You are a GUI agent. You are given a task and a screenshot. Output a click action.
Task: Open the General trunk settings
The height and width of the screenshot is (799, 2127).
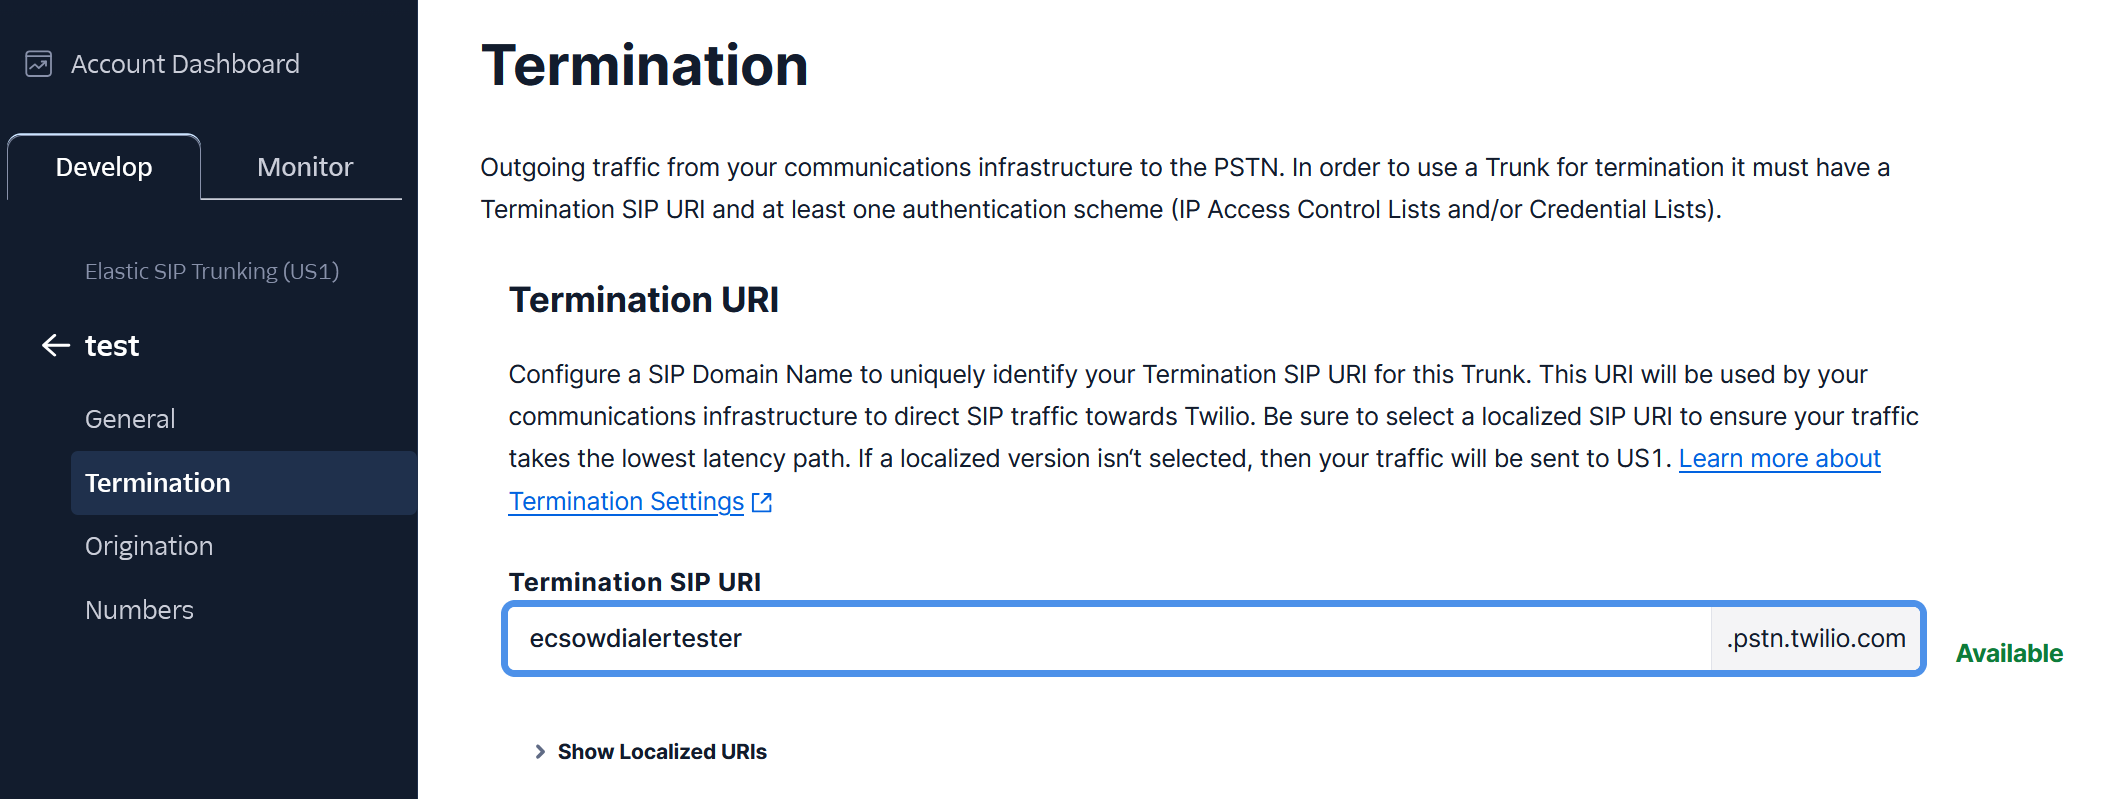point(130,419)
